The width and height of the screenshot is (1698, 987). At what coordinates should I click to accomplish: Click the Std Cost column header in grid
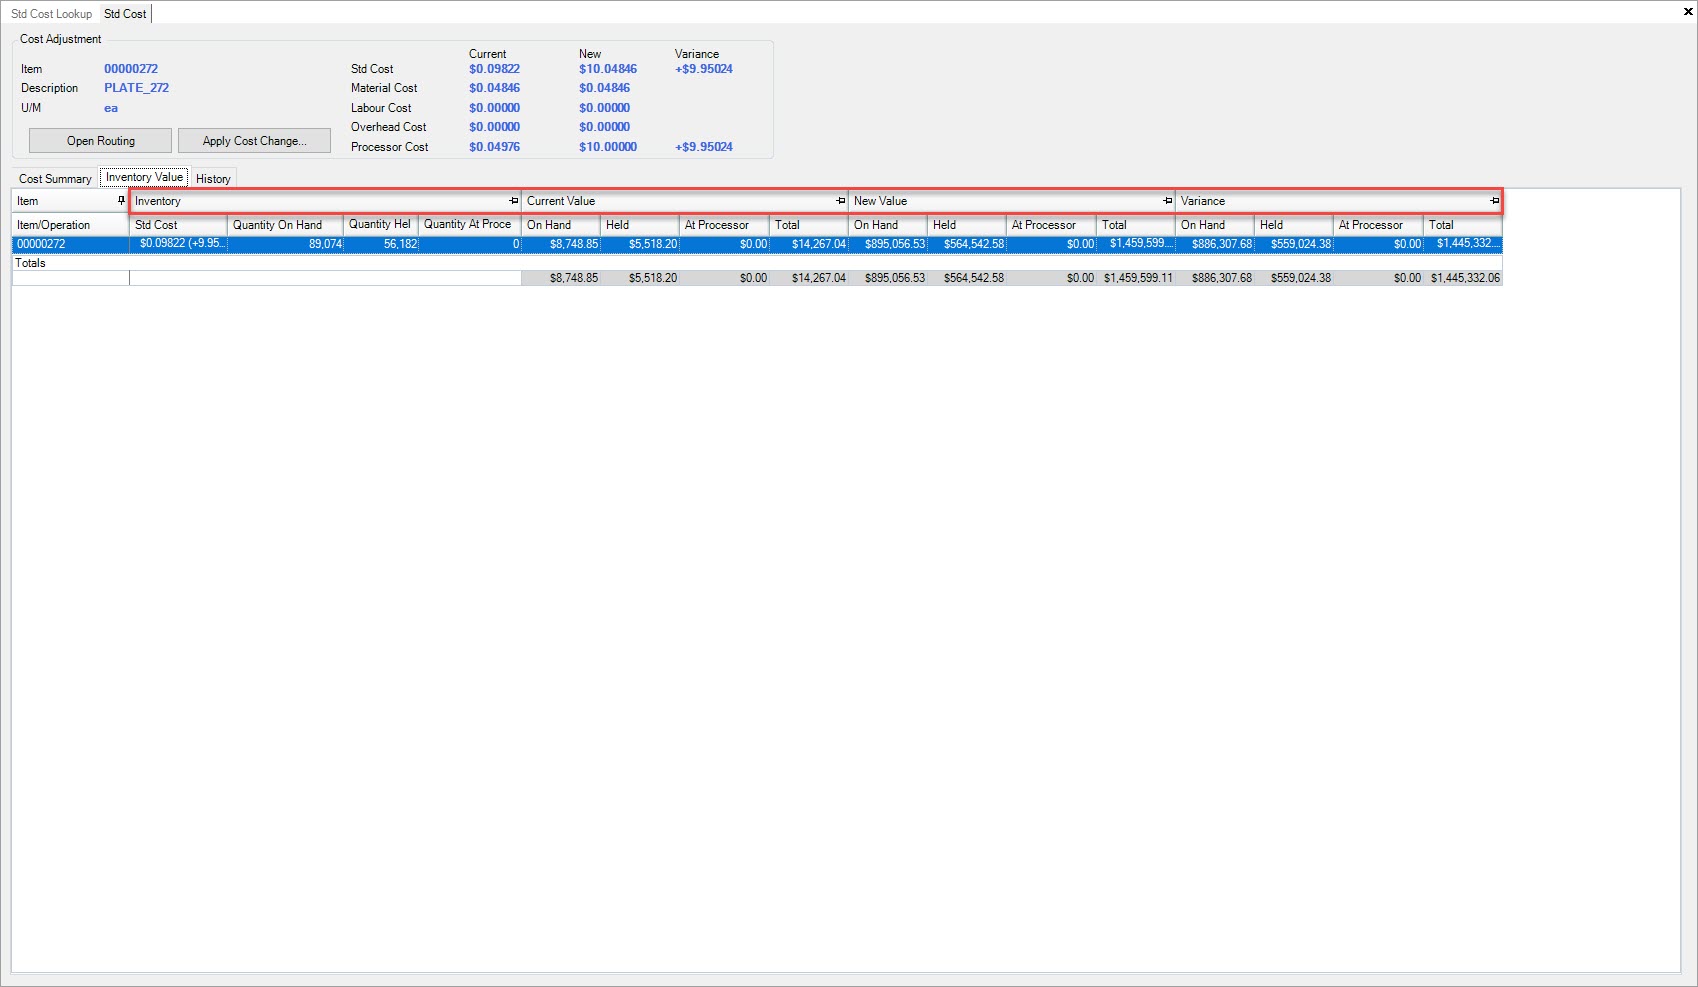coord(178,225)
